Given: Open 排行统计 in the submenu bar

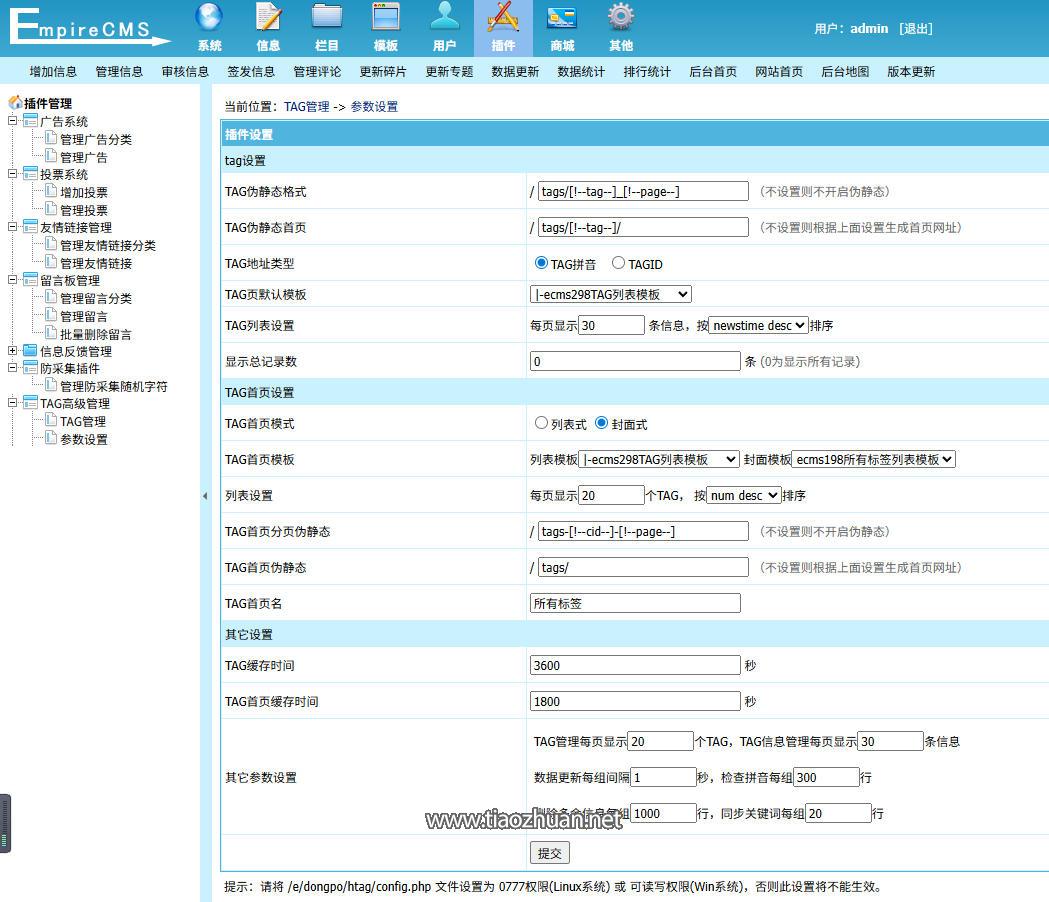Looking at the screenshot, I should pos(647,72).
